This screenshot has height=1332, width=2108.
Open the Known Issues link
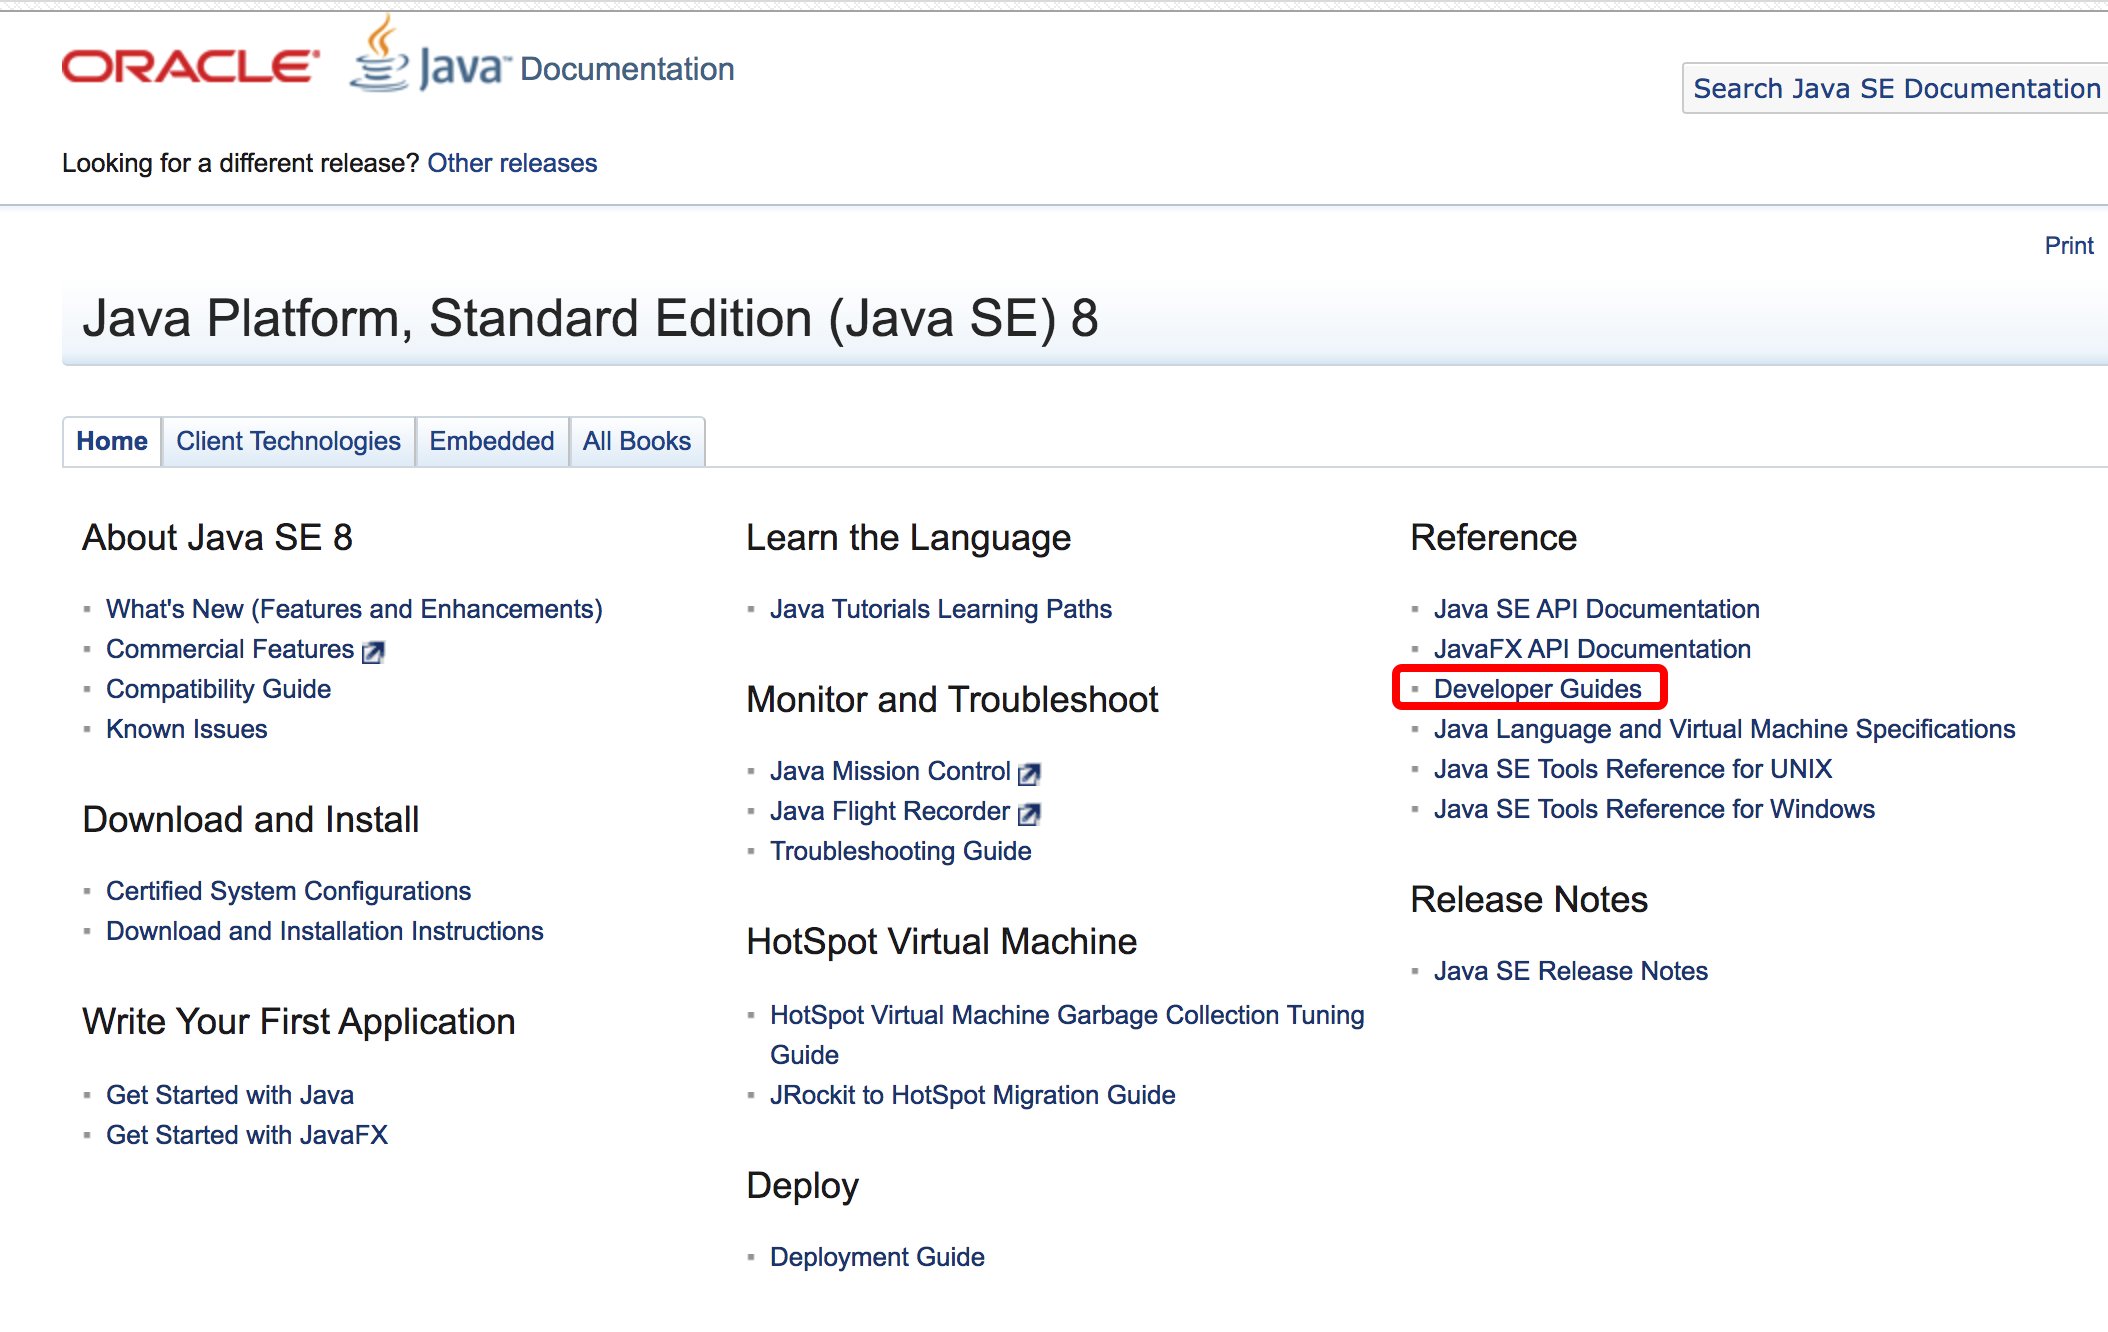click(x=187, y=729)
